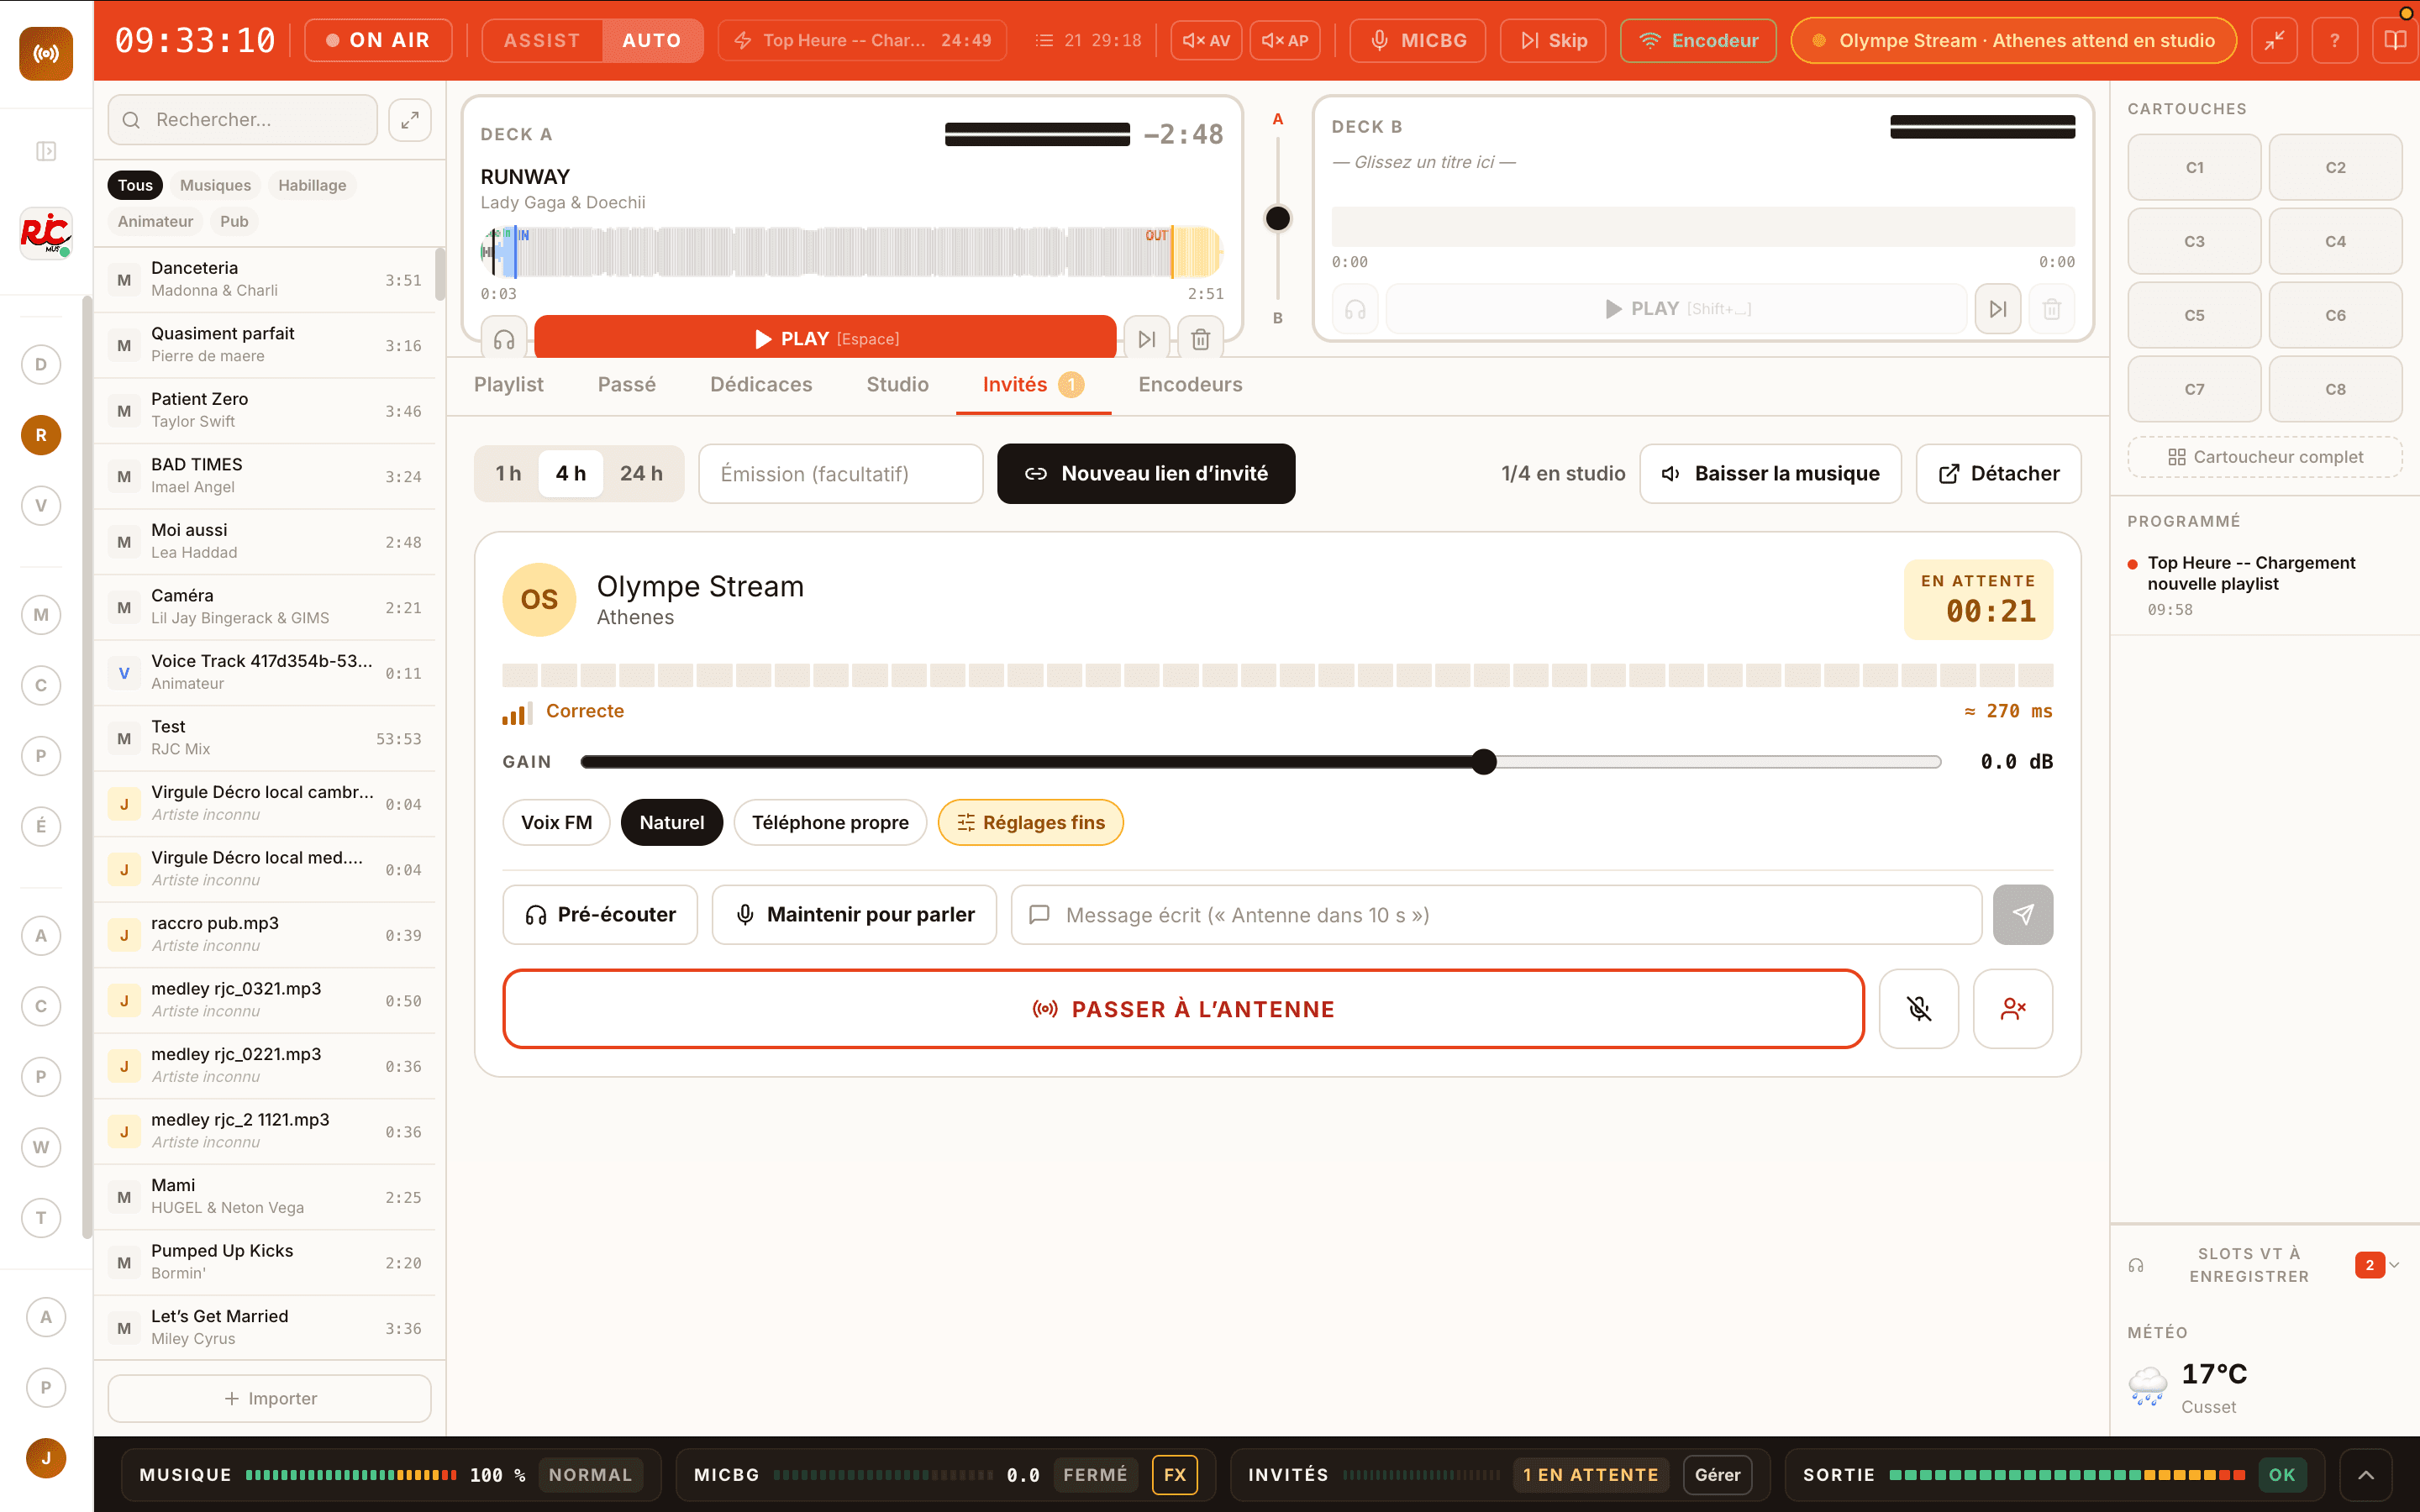Click the collapse window arrows icon in header

pos(2275,40)
